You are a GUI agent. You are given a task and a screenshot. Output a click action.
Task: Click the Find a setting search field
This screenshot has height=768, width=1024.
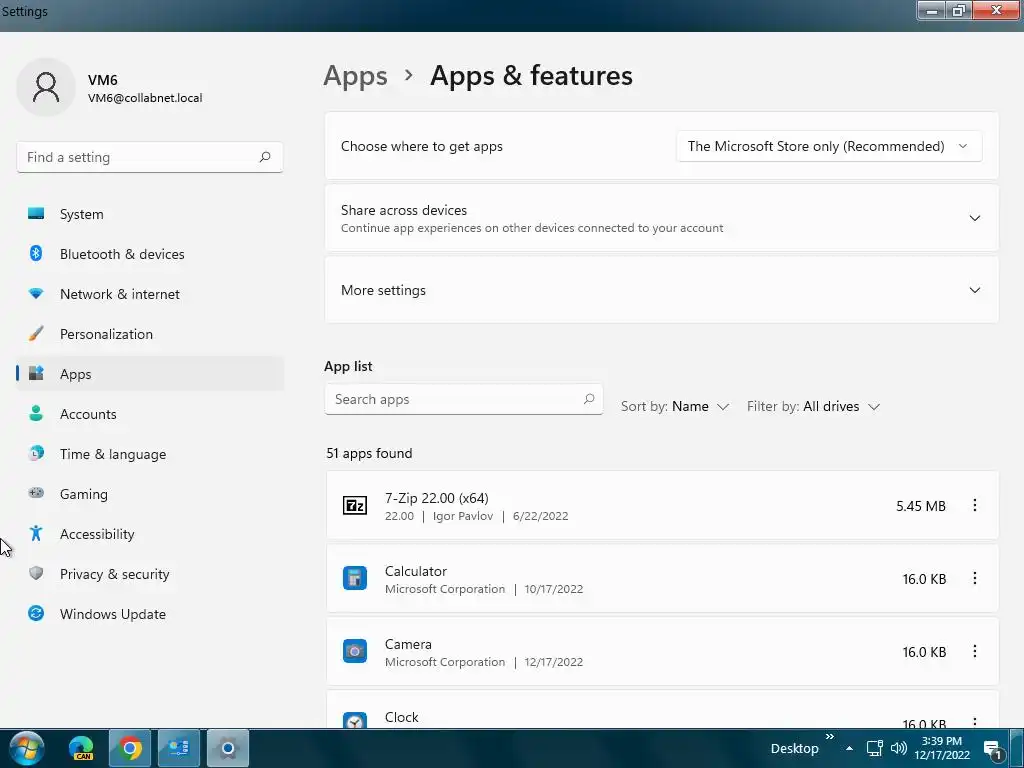click(150, 157)
